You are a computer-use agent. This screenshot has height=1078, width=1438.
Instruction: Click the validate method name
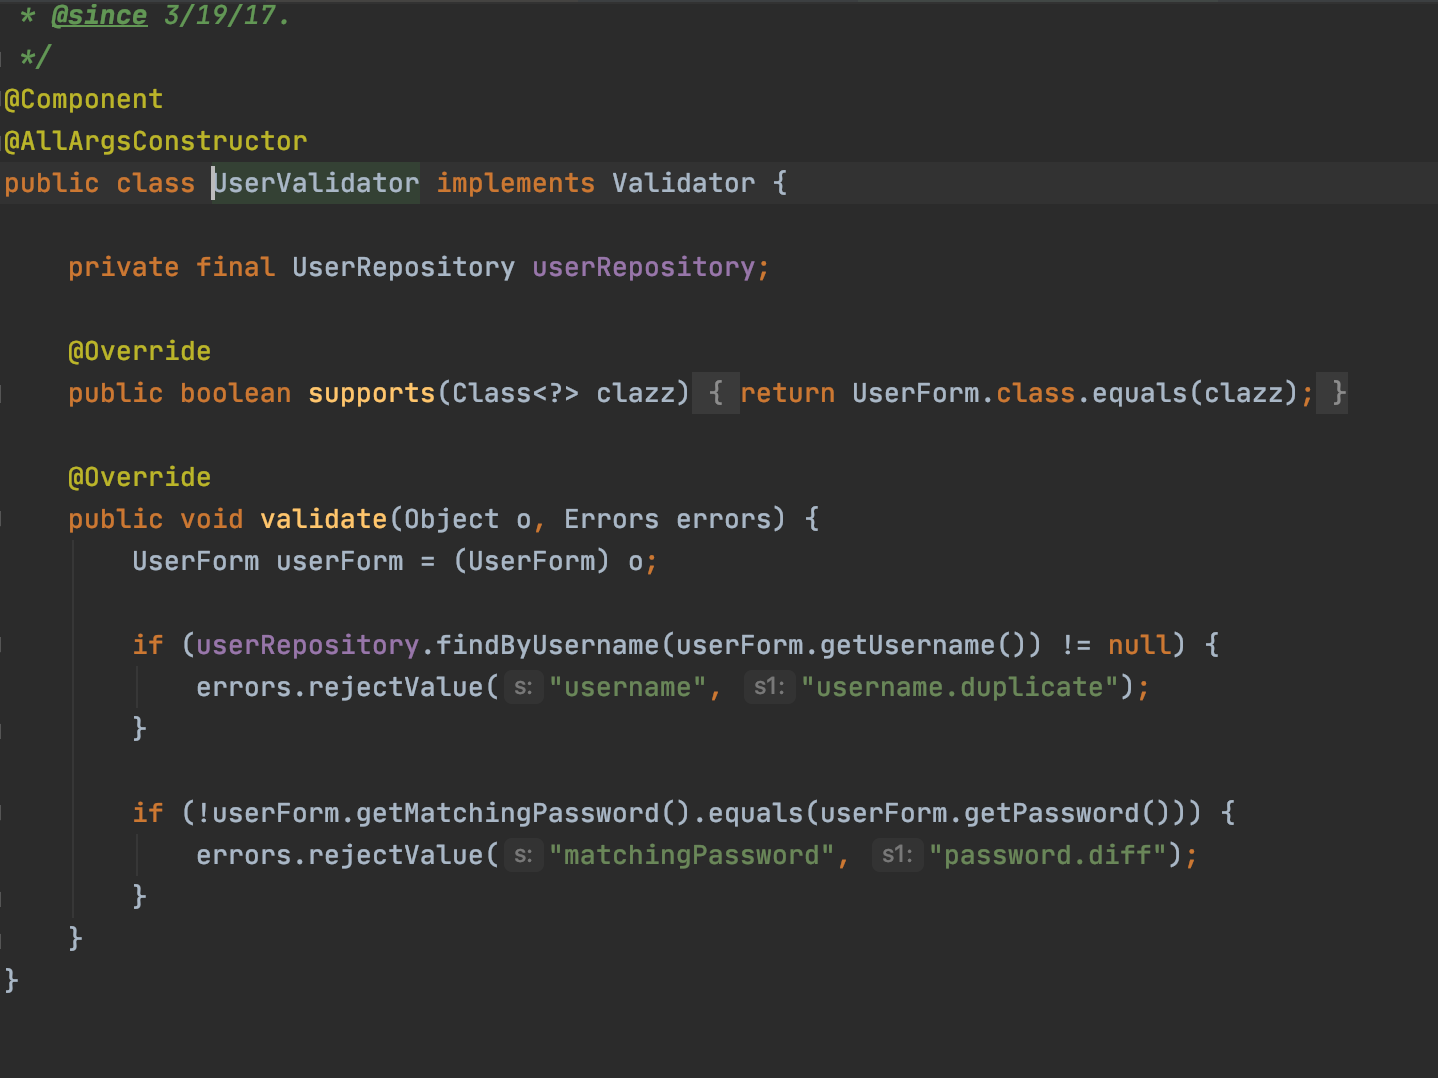pos(323,520)
